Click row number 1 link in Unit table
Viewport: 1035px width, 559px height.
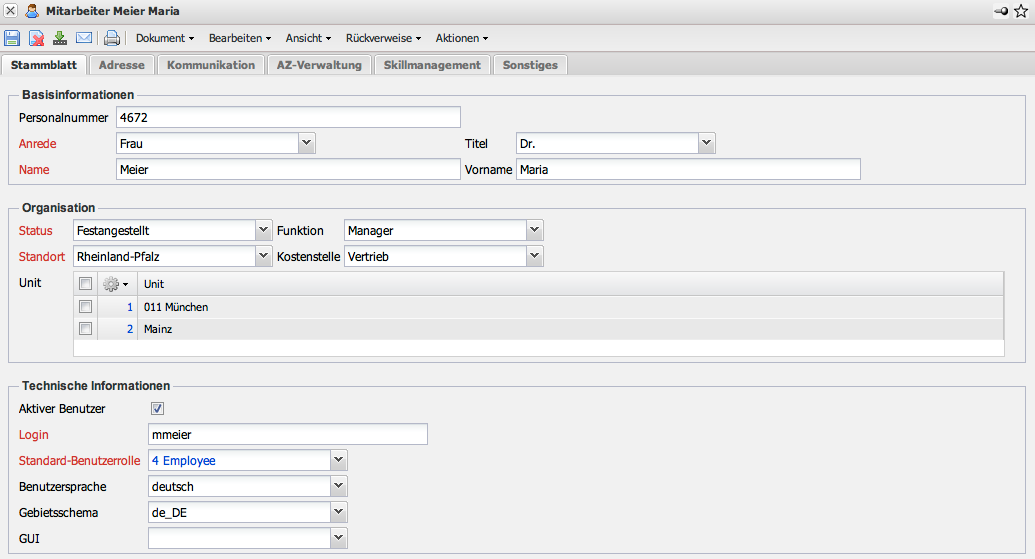point(129,307)
